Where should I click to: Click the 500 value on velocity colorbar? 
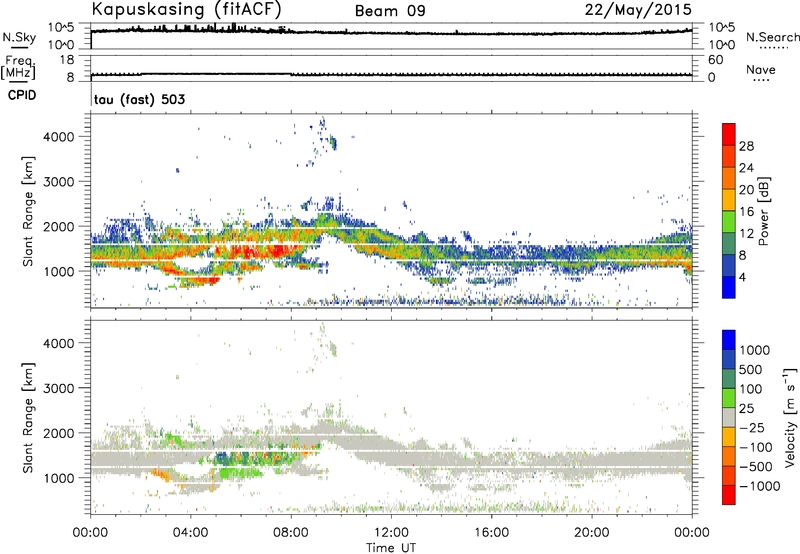tap(751, 370)
